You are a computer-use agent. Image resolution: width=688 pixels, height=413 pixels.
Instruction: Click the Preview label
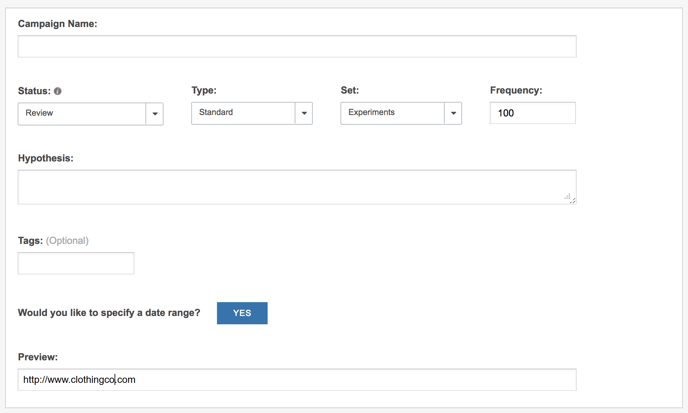pyautogui.click(x=38, y=357)
